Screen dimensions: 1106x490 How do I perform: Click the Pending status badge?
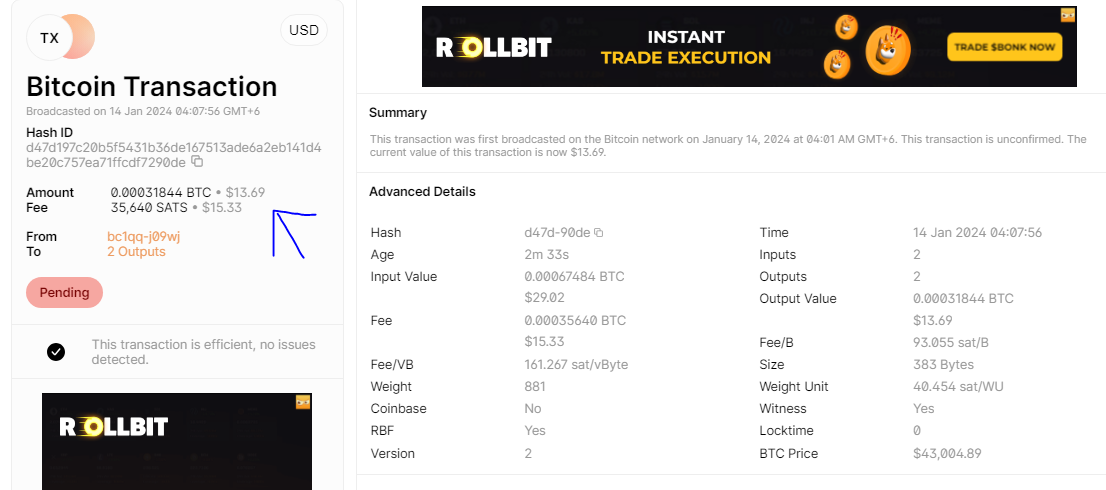click(64, 293)
